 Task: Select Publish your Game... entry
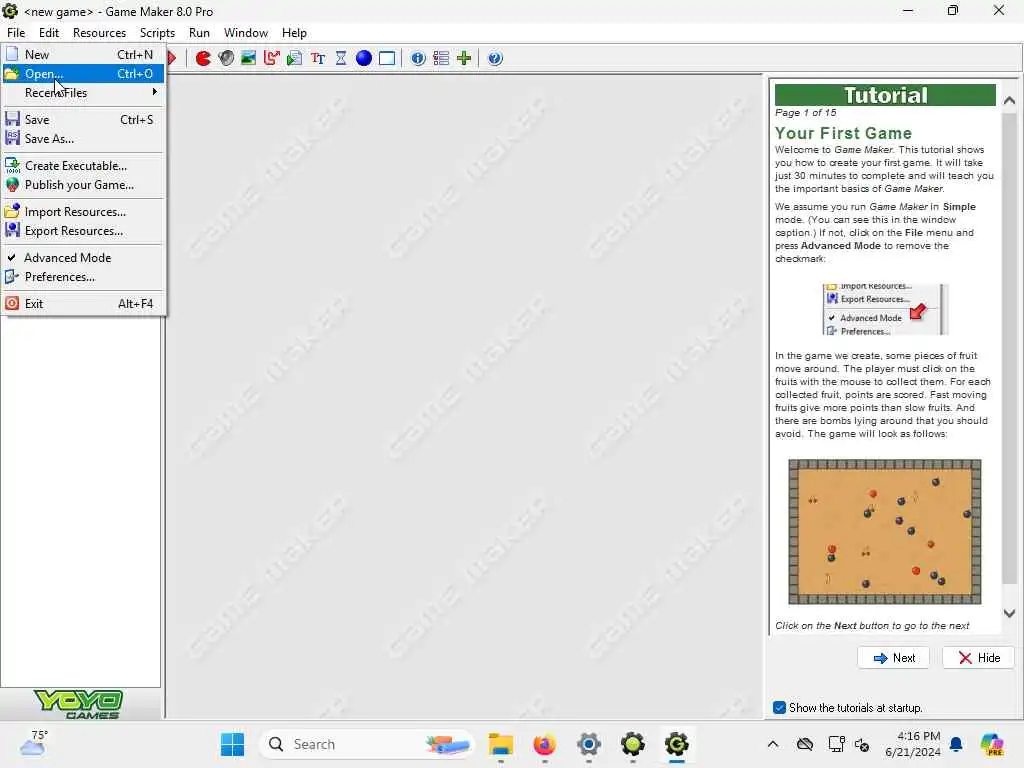[83, 185]
